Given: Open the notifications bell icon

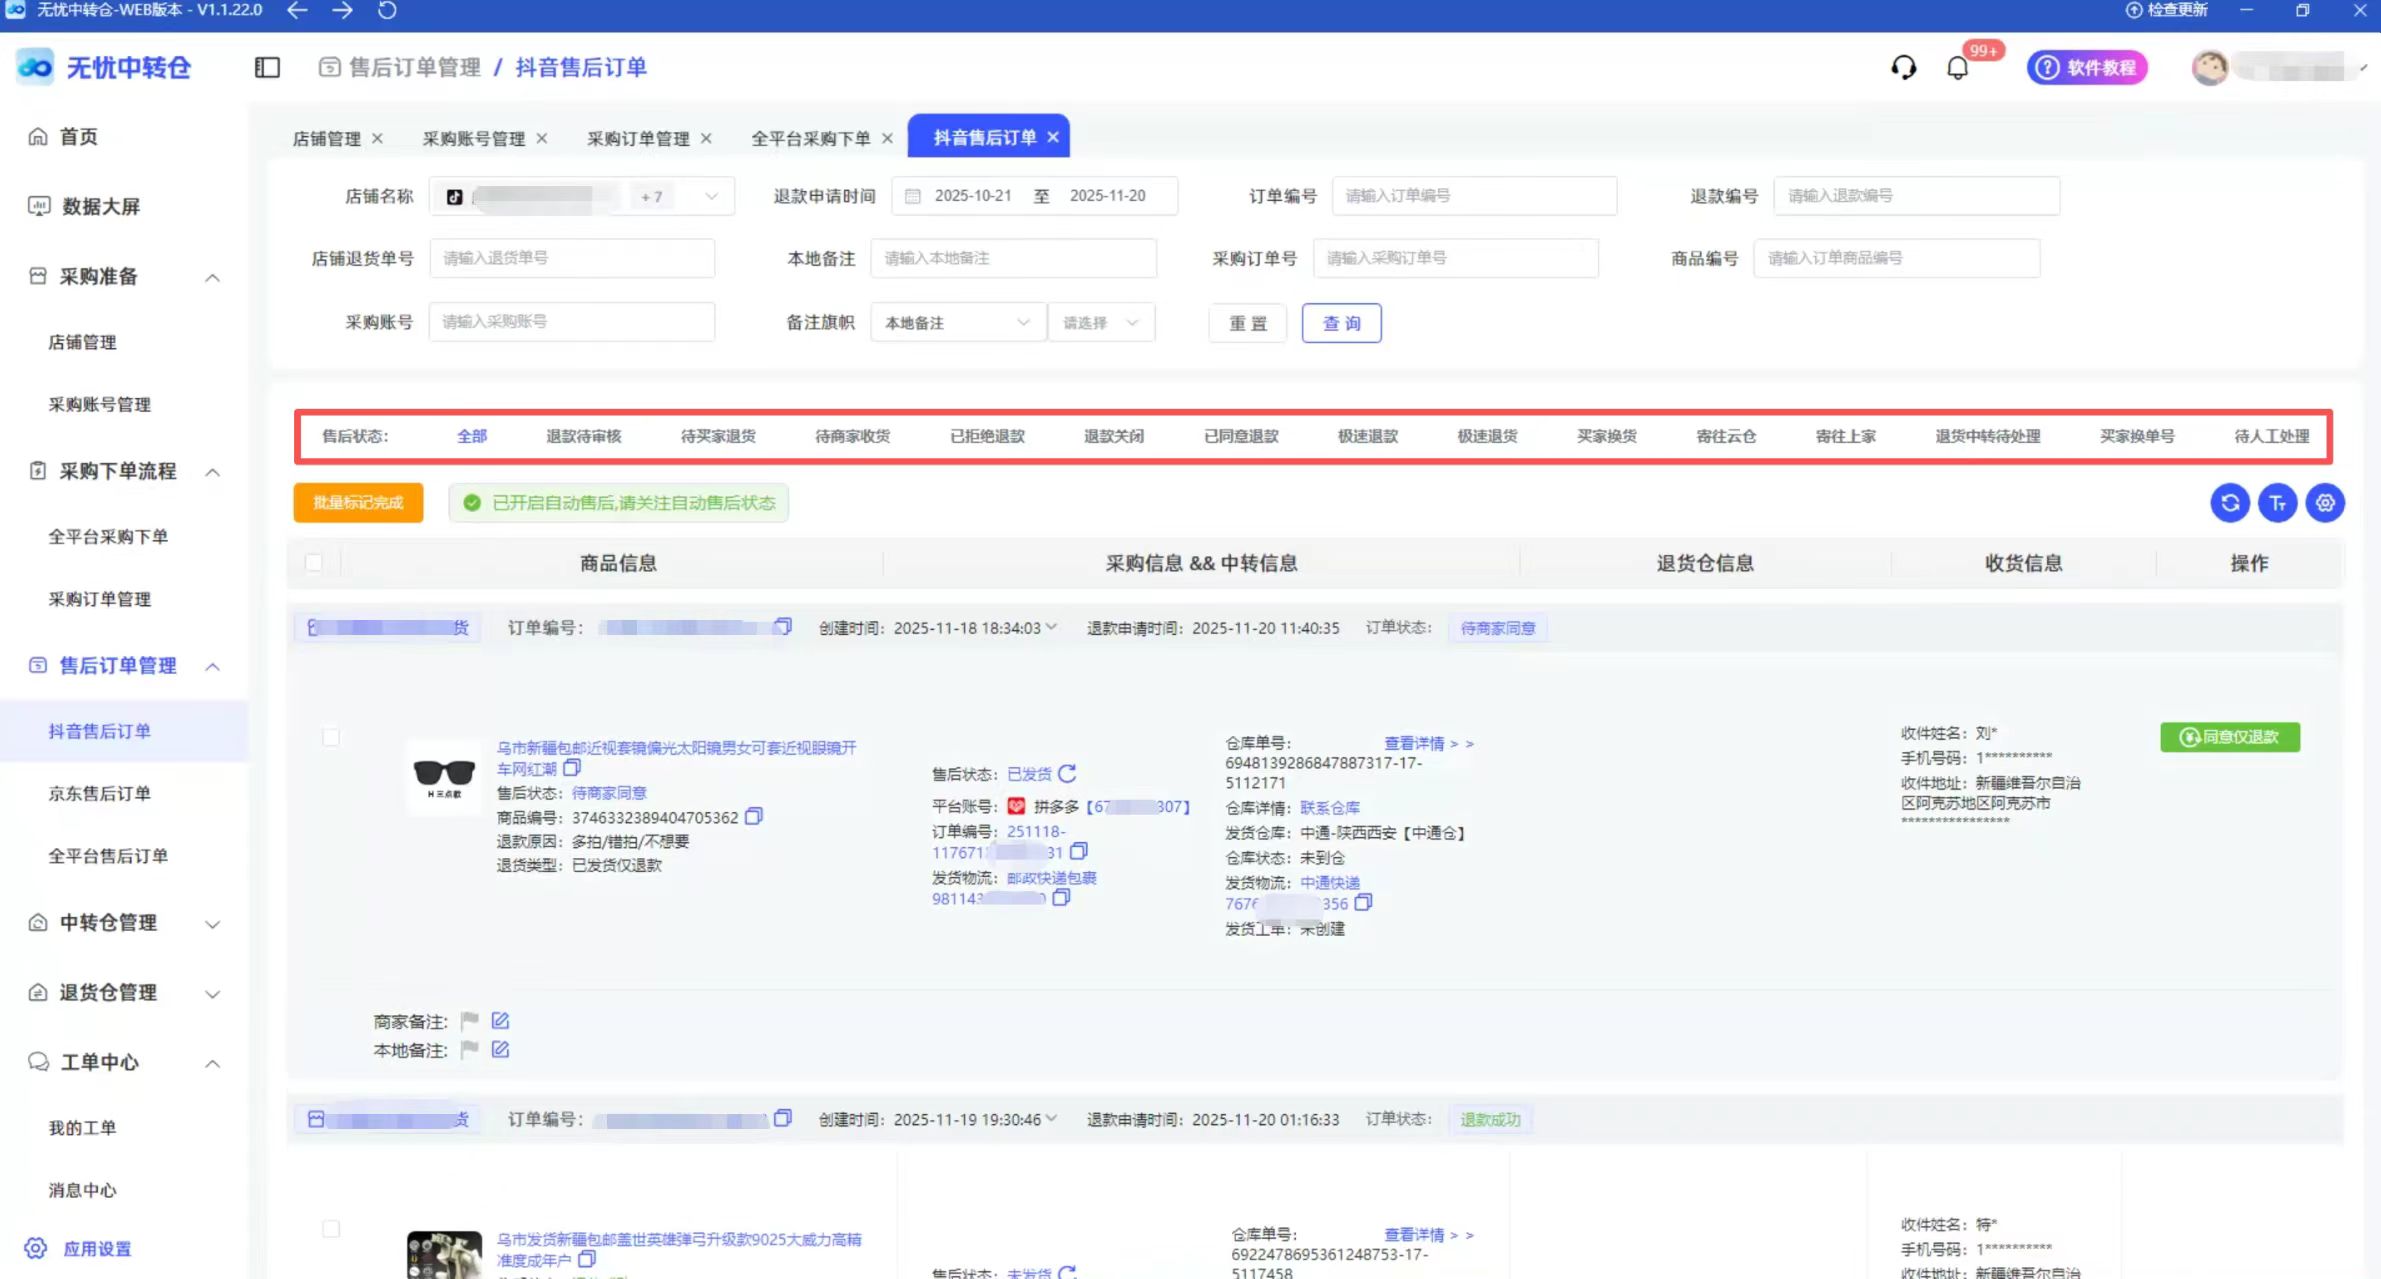Looking at the screenshot, I should (1957, 67).
